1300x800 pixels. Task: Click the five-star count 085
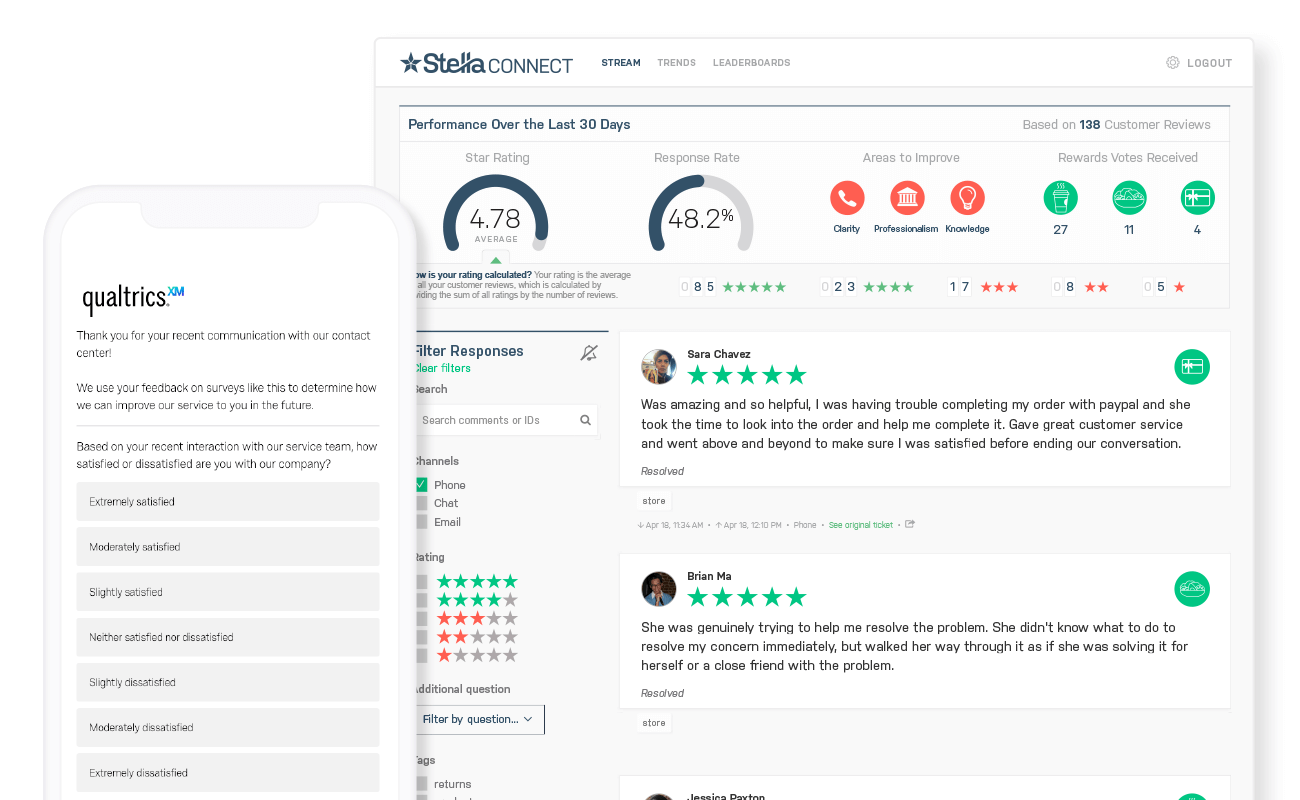(x=698, y=287)
